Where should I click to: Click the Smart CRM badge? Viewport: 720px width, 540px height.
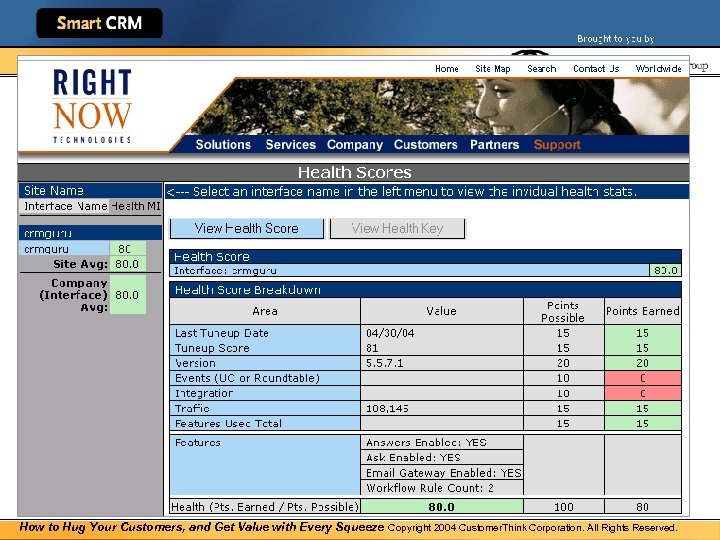(x=99, y=23)
